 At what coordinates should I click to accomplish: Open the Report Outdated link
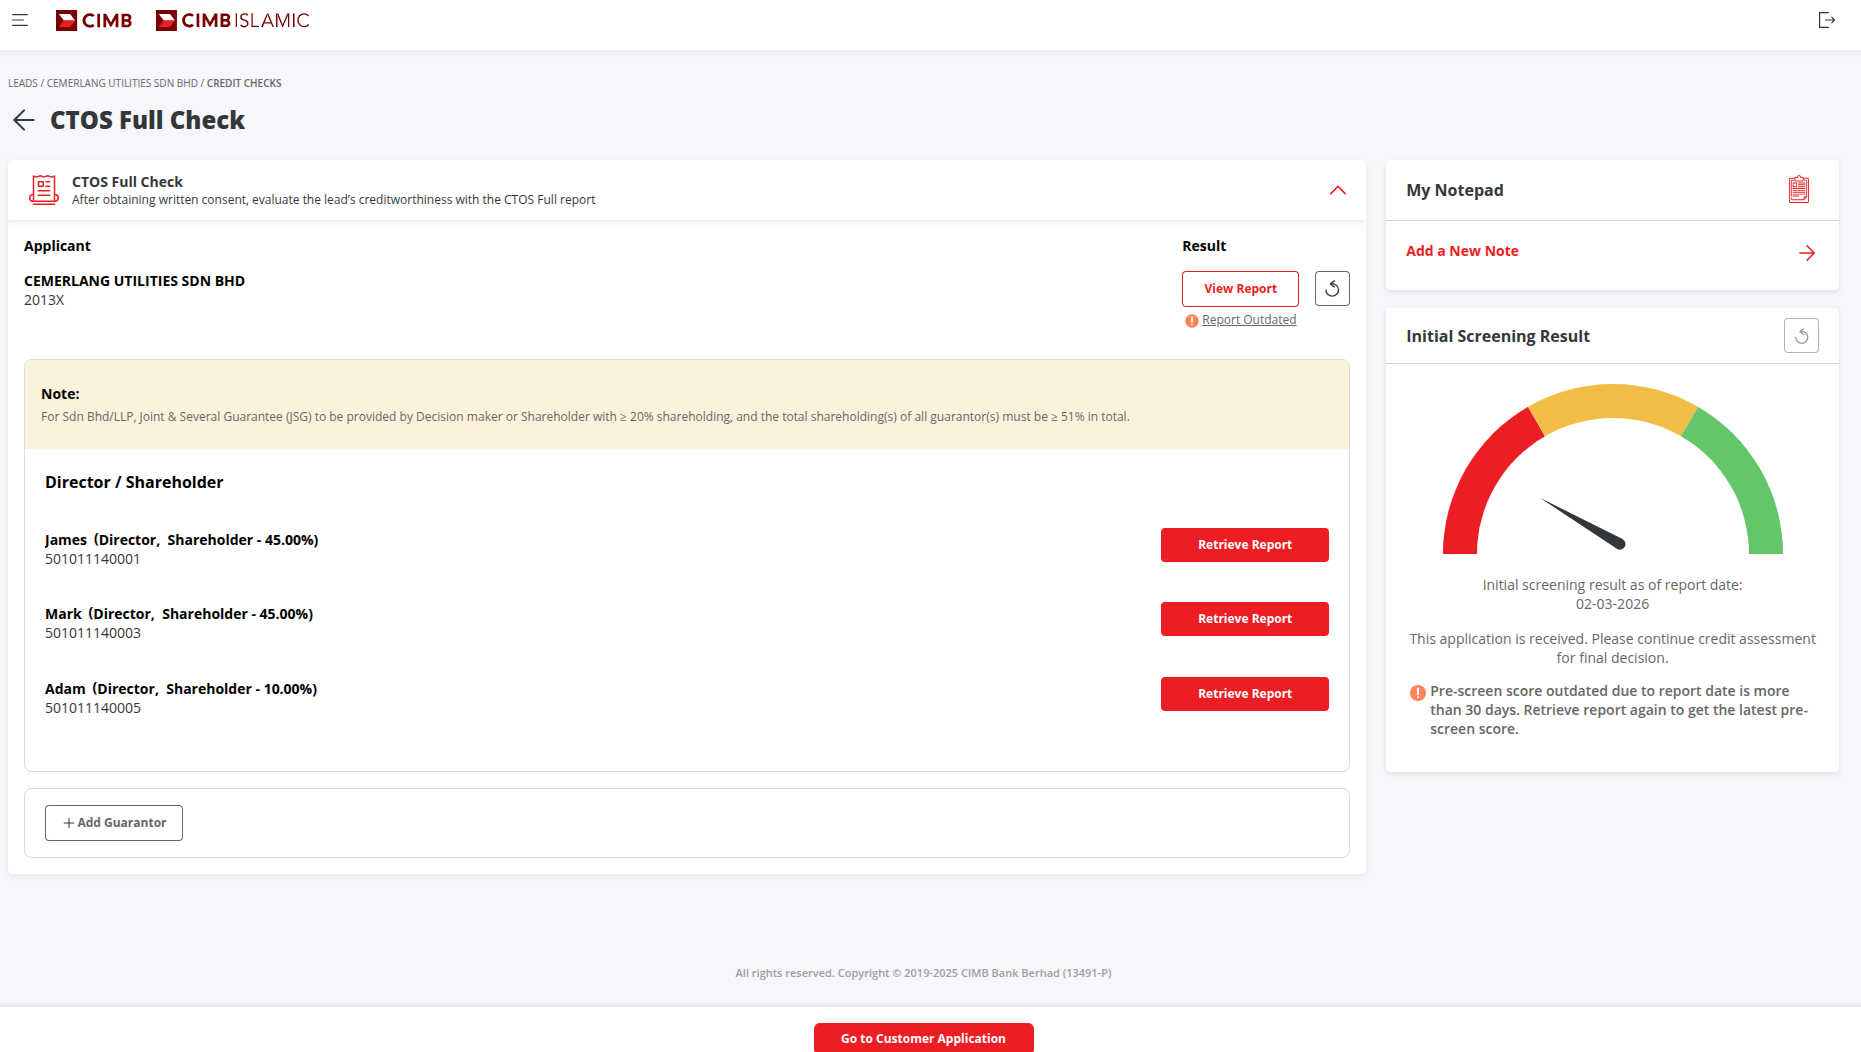1249,320
